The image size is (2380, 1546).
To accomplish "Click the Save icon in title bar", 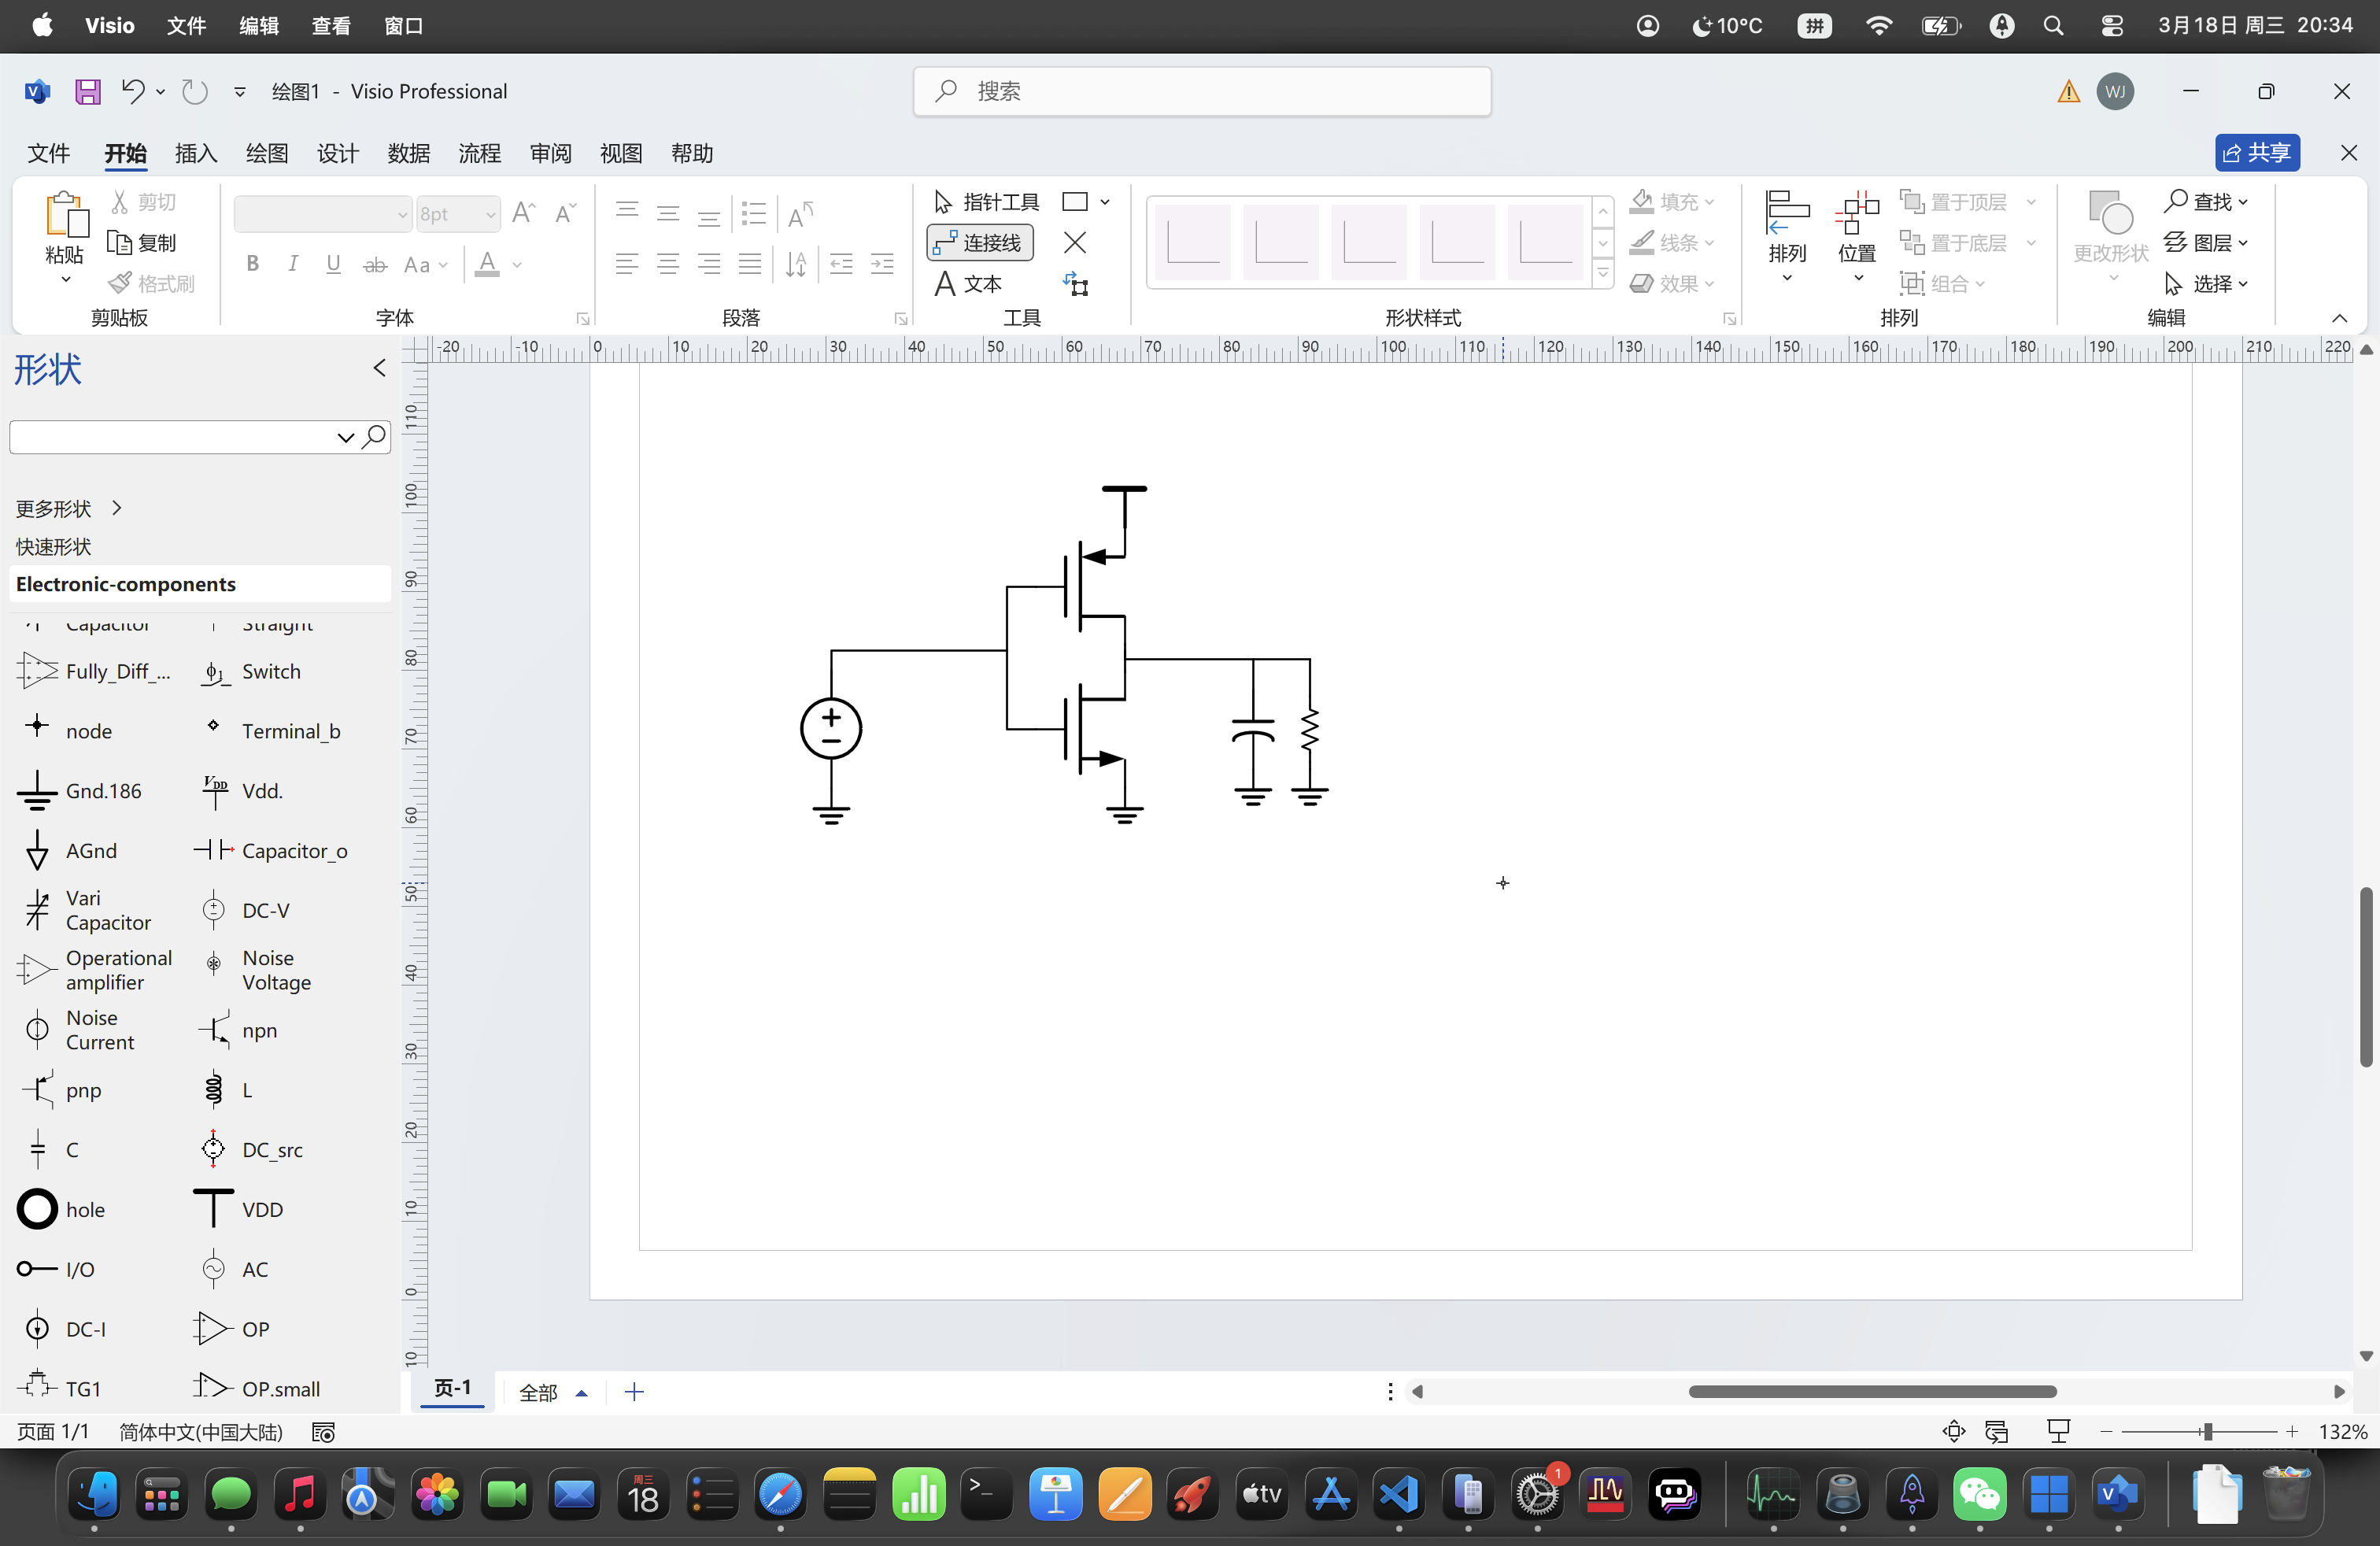I will coord(88,92).
